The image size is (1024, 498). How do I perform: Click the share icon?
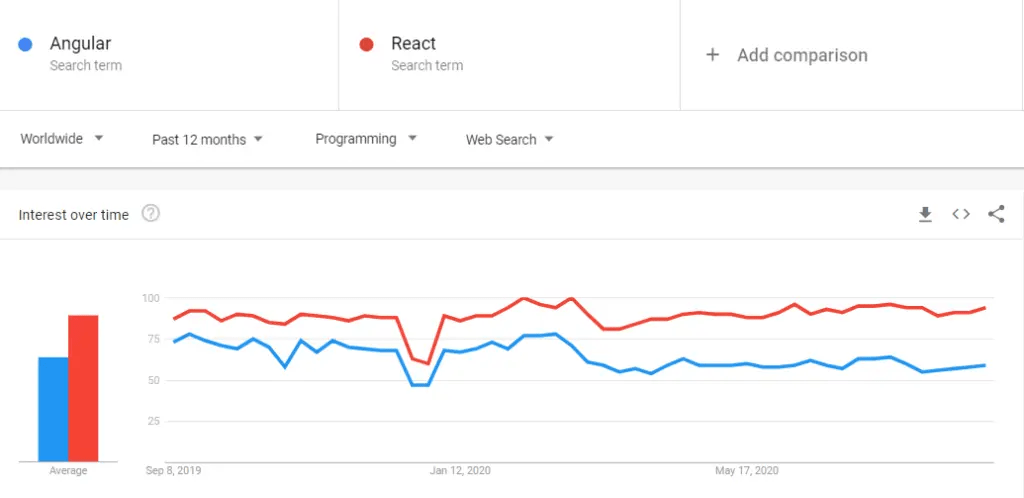click(x=996, y=214)
